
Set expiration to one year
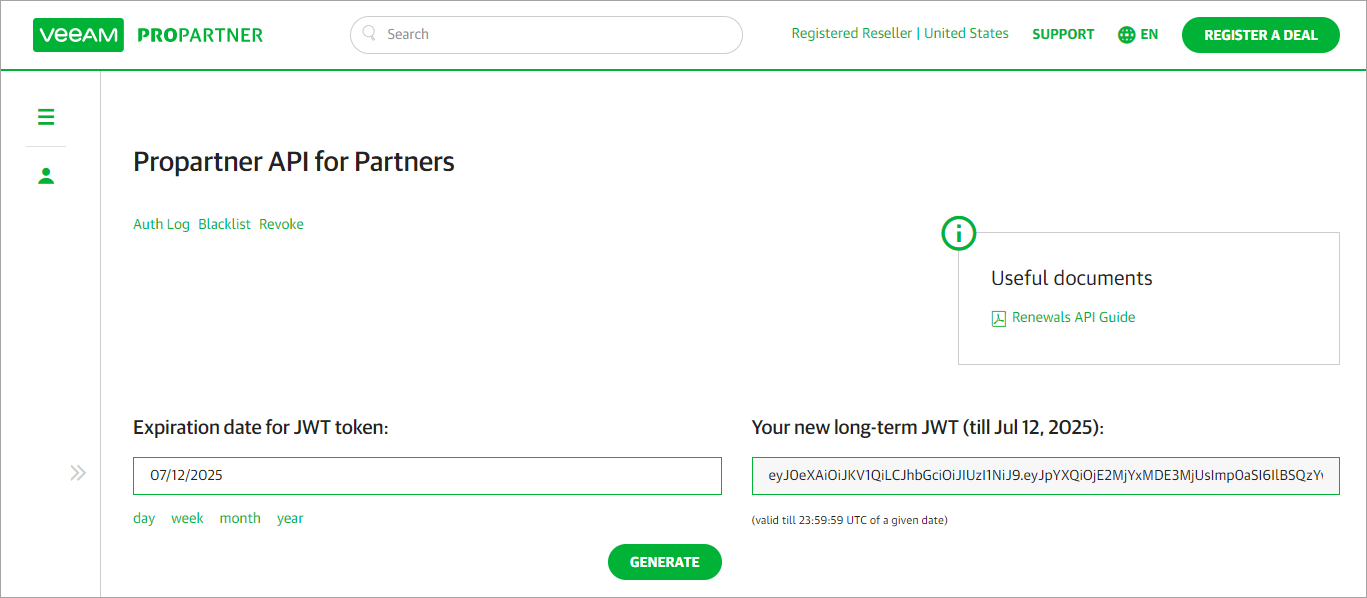[x=290, y=518]
